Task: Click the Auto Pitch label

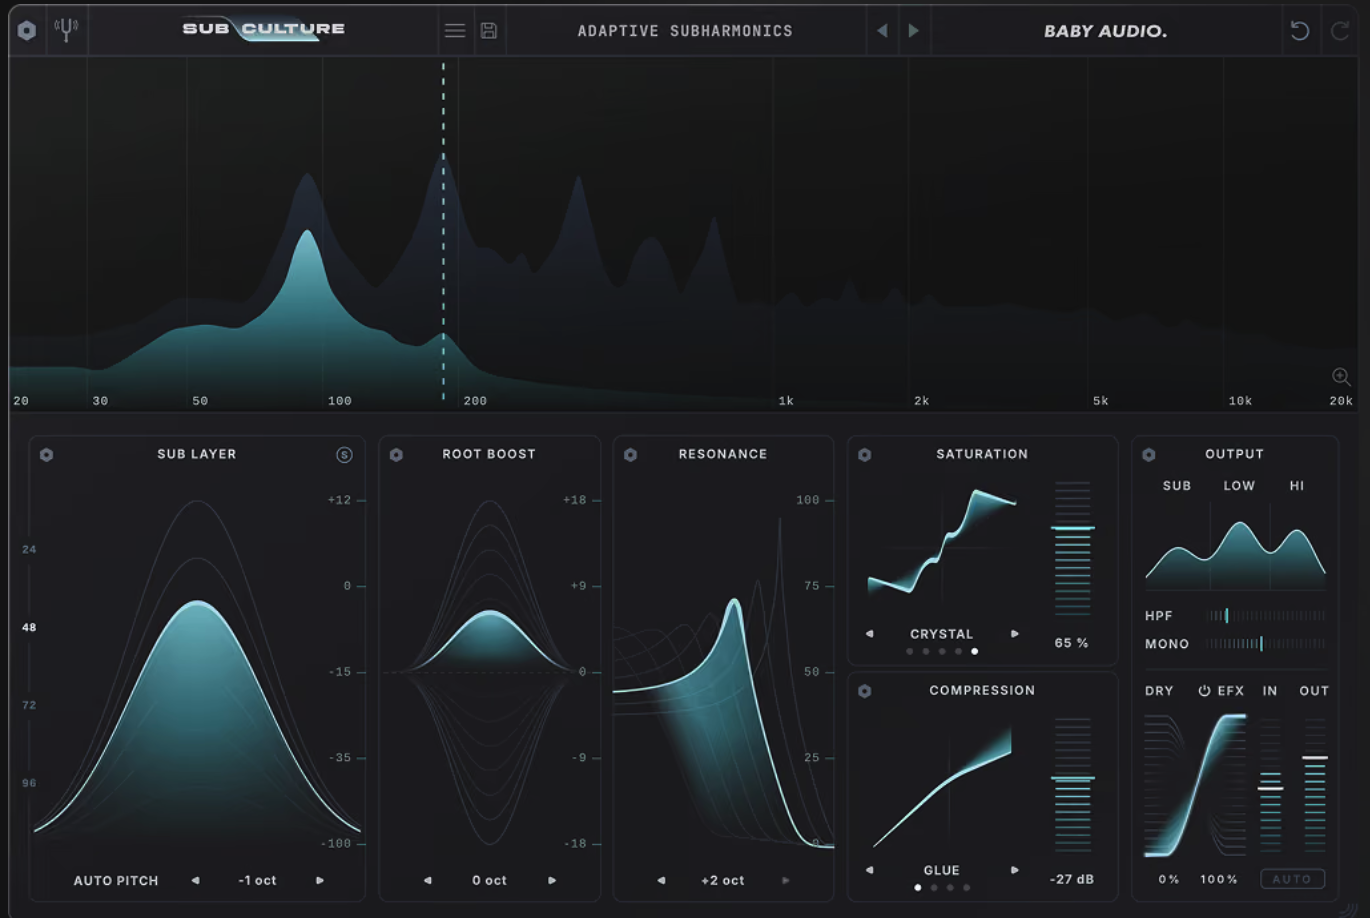Action: (x=116, y=881)
